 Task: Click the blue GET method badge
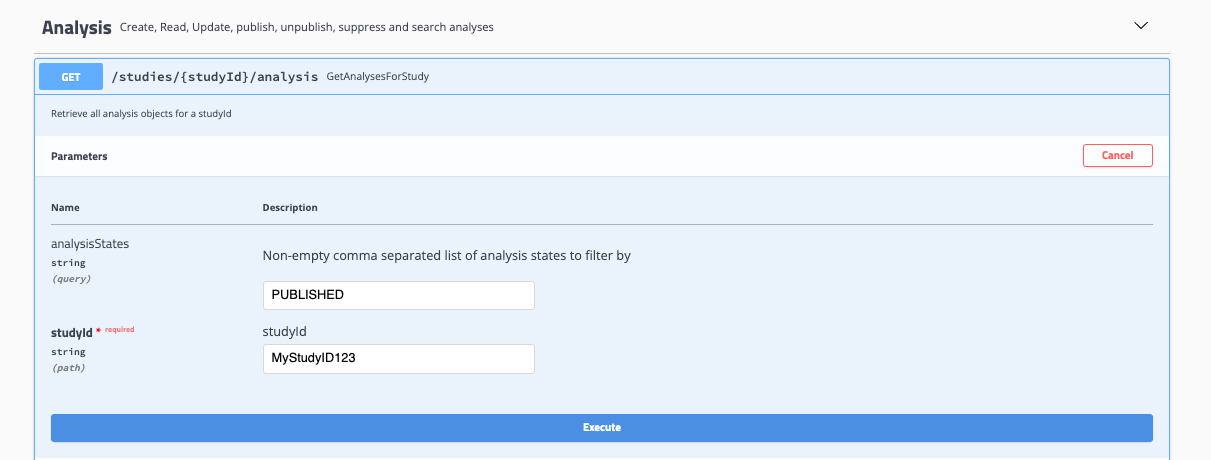pos(70,76)
